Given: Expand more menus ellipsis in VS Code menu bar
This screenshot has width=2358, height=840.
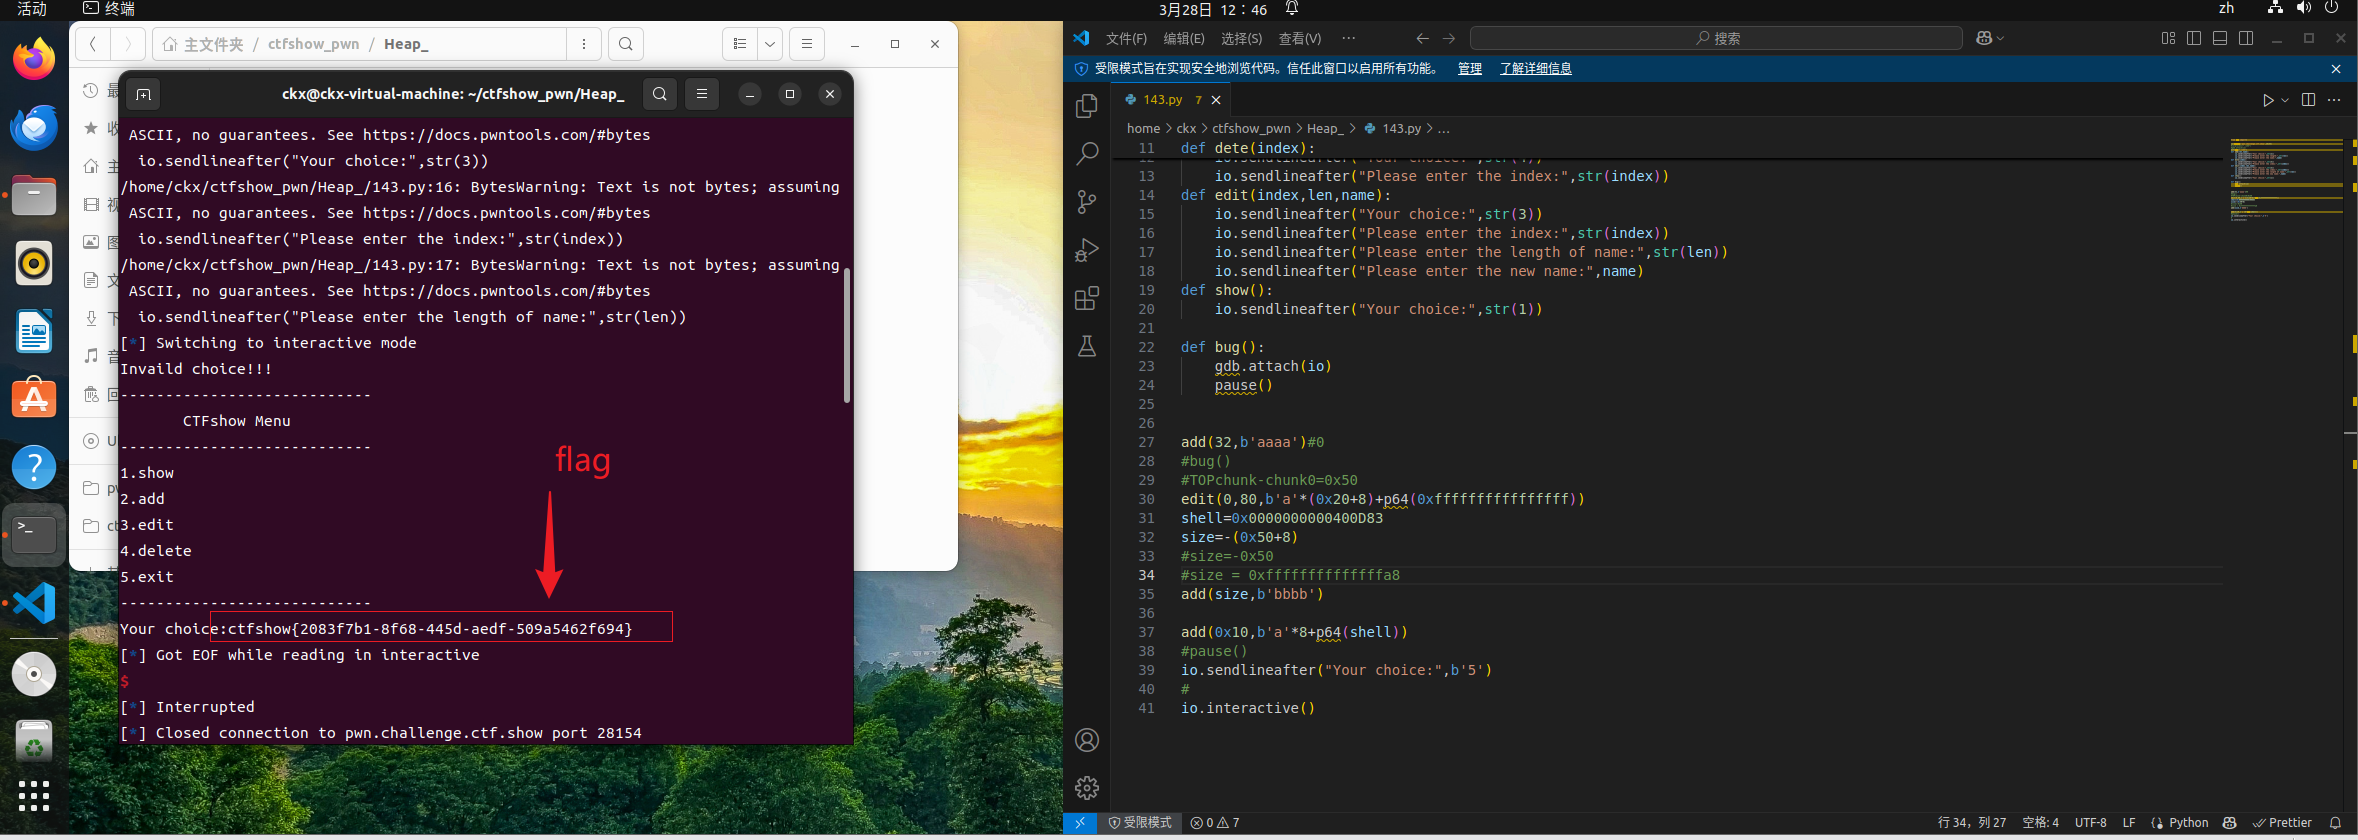Looking at the screenshot, I should pos(1349,38).
